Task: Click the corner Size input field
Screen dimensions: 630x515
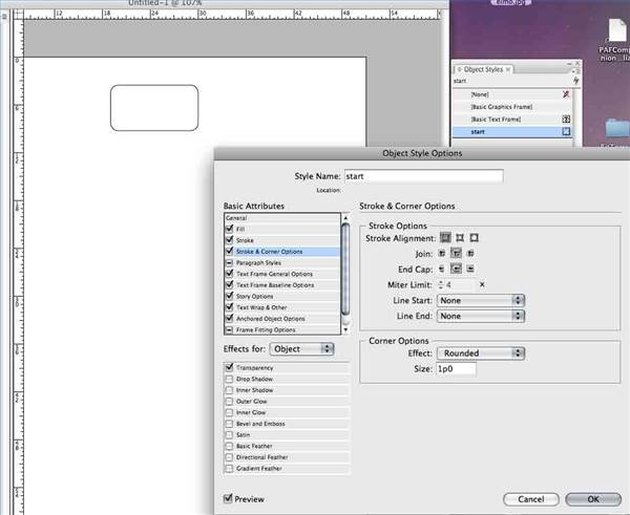Action: [x=456, y=369]
